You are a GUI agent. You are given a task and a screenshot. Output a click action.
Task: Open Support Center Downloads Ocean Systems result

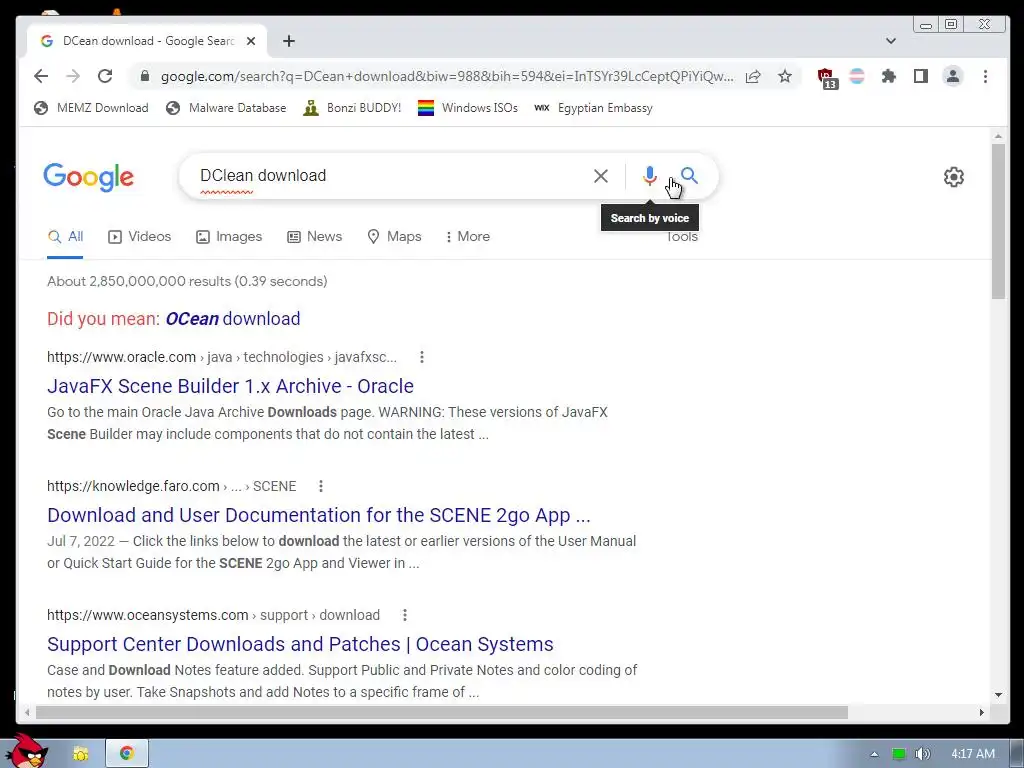tap(300, 644)
